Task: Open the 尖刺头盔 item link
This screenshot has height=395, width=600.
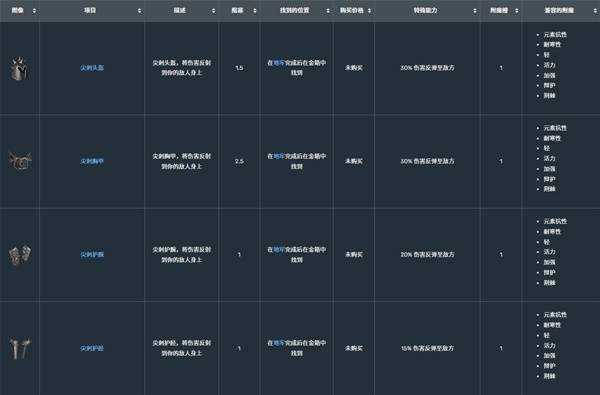Action: click(92, 68)
